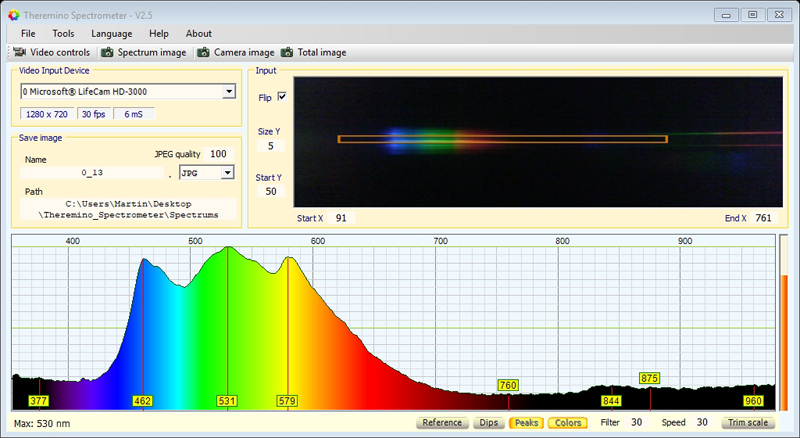Click the Trim scale button

748,423
